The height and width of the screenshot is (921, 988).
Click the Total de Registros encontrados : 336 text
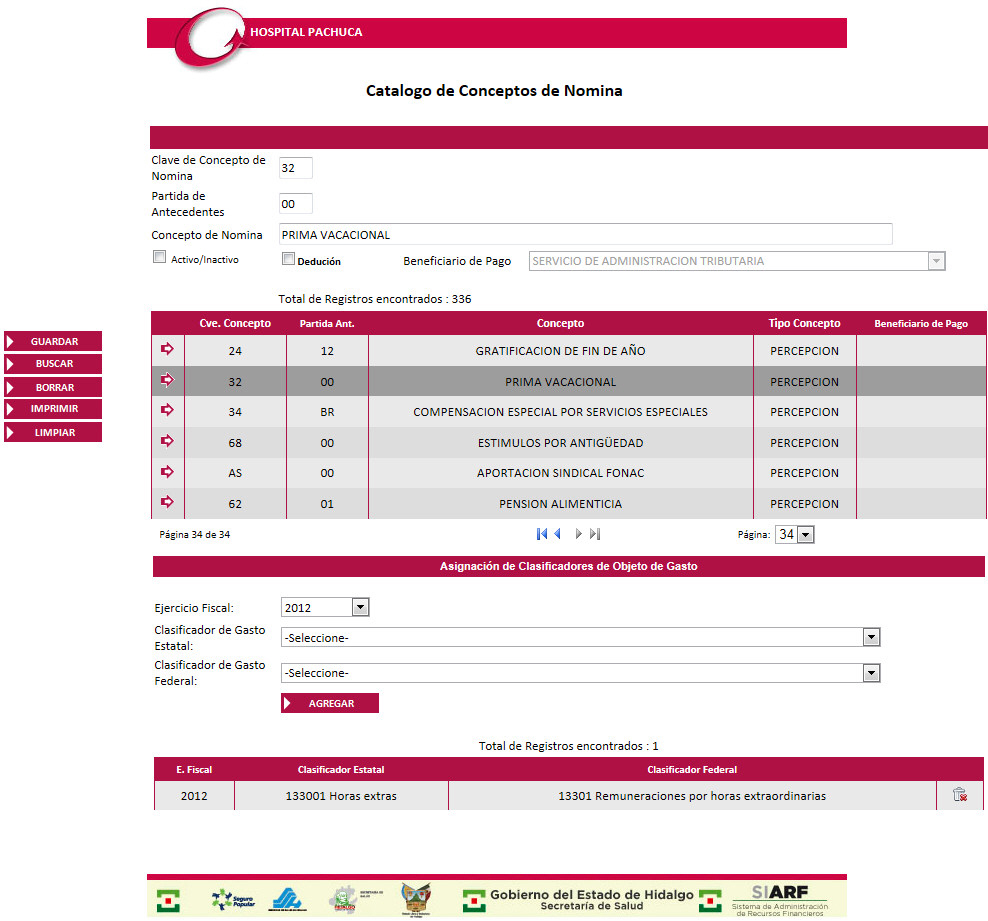pos(375,299)
